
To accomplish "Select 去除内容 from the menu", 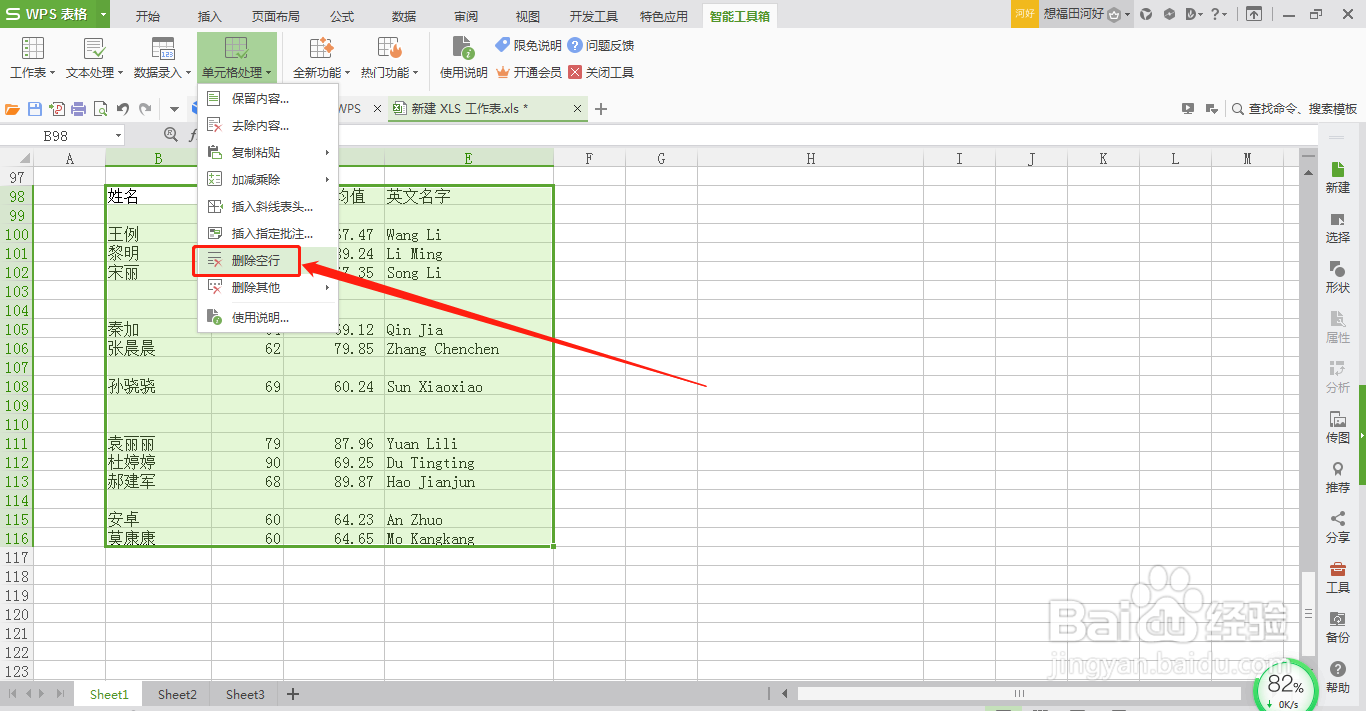I will 268,125.
